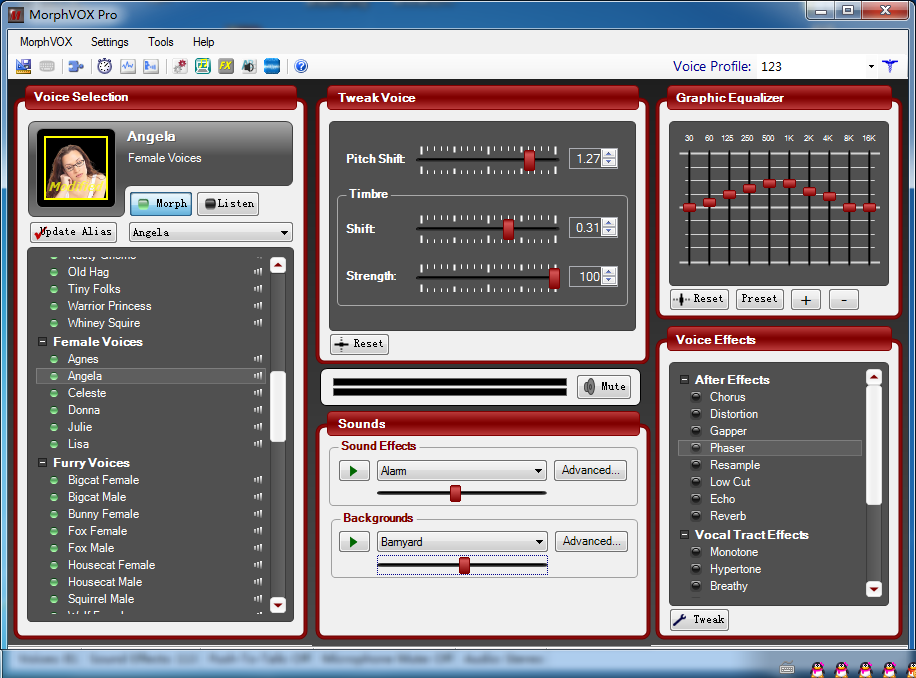Collapse the After Effects group
The height and width of the screenshot is (678, 916).
[x=684, y=380]
